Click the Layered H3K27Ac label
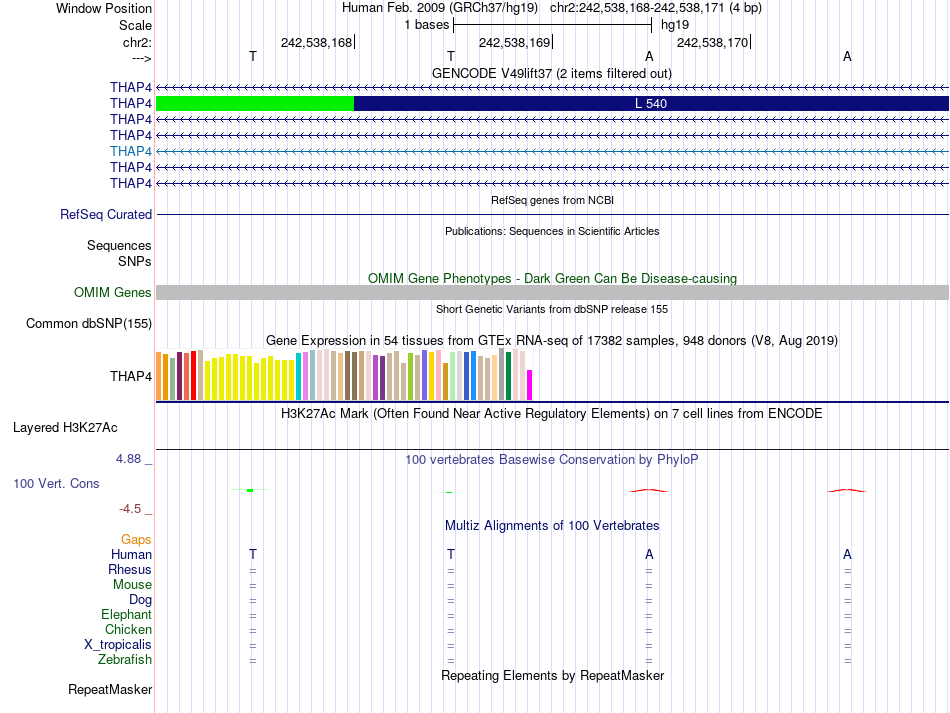The width and height of the screenshot is (950, 713). (65, 428)
